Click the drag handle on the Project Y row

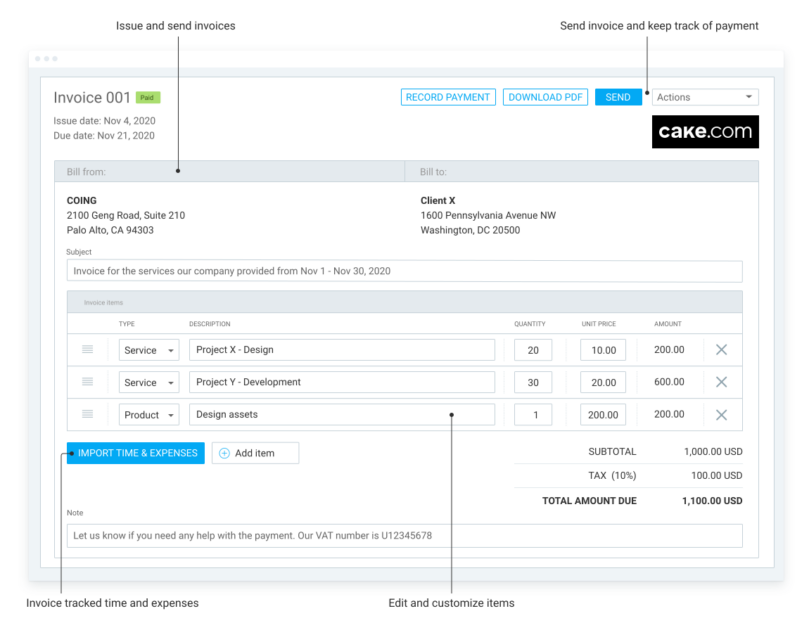[87, 381]
